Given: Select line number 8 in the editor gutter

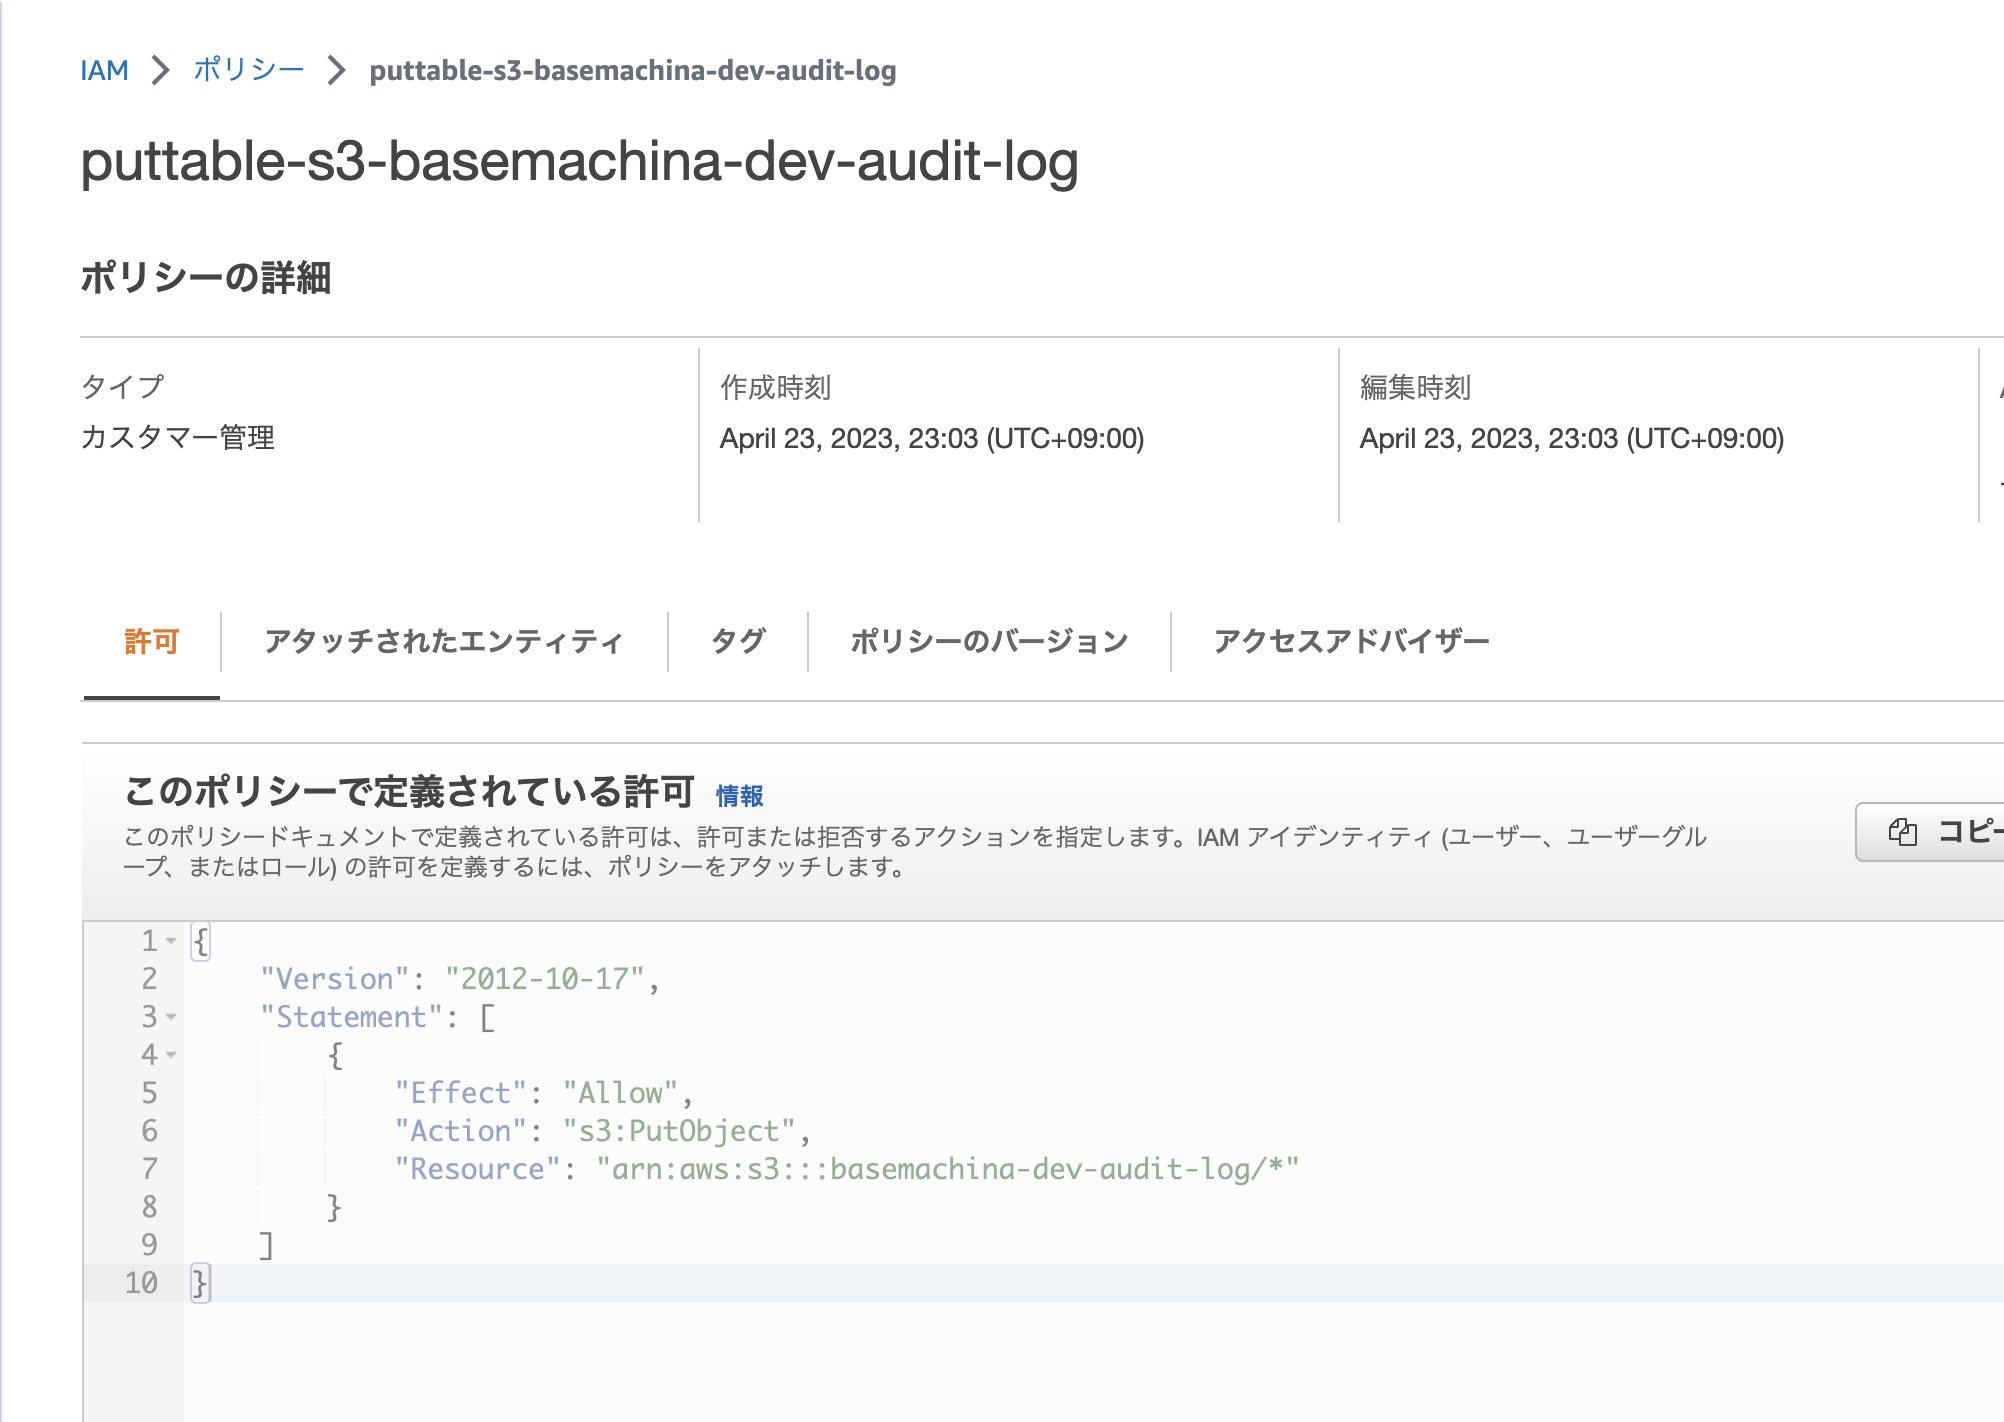Looking at the screenshot, I should click(x=149, y=1207).
